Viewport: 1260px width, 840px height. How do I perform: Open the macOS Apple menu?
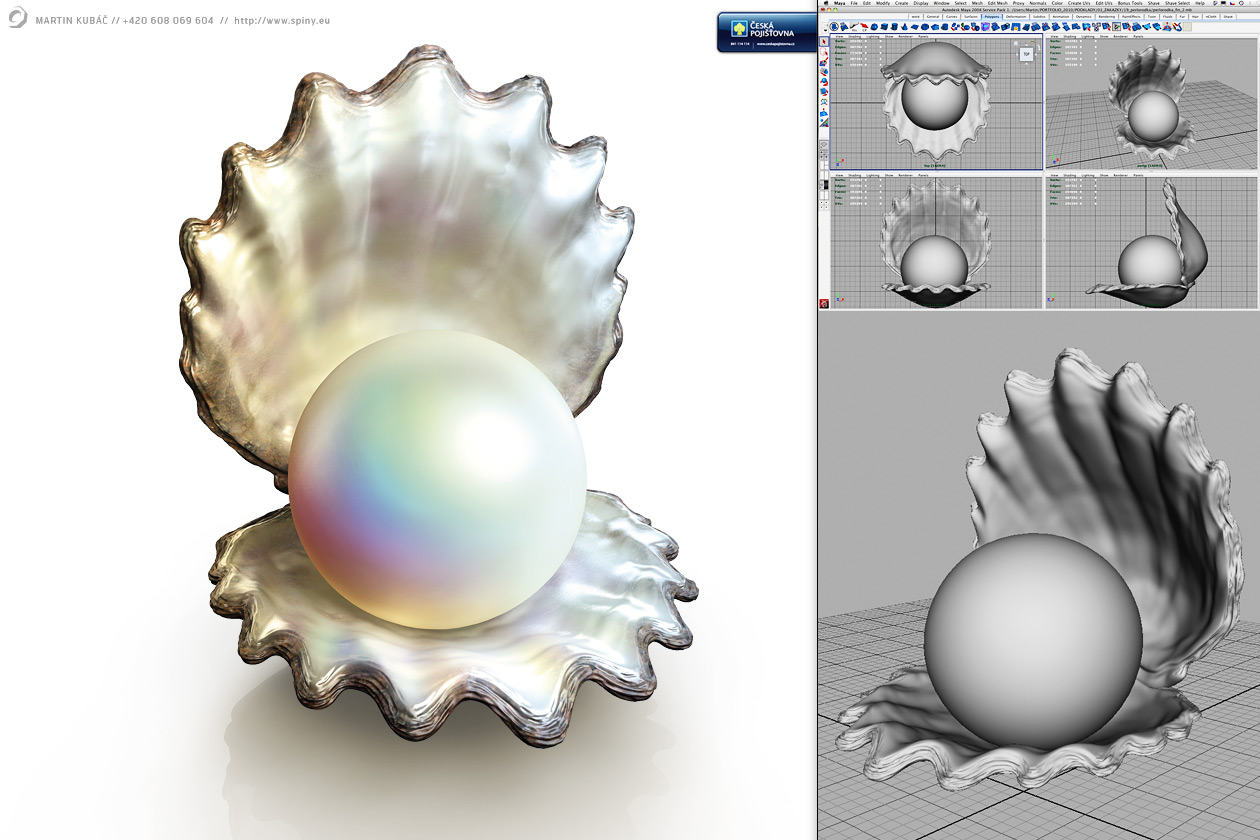[825, 3]
